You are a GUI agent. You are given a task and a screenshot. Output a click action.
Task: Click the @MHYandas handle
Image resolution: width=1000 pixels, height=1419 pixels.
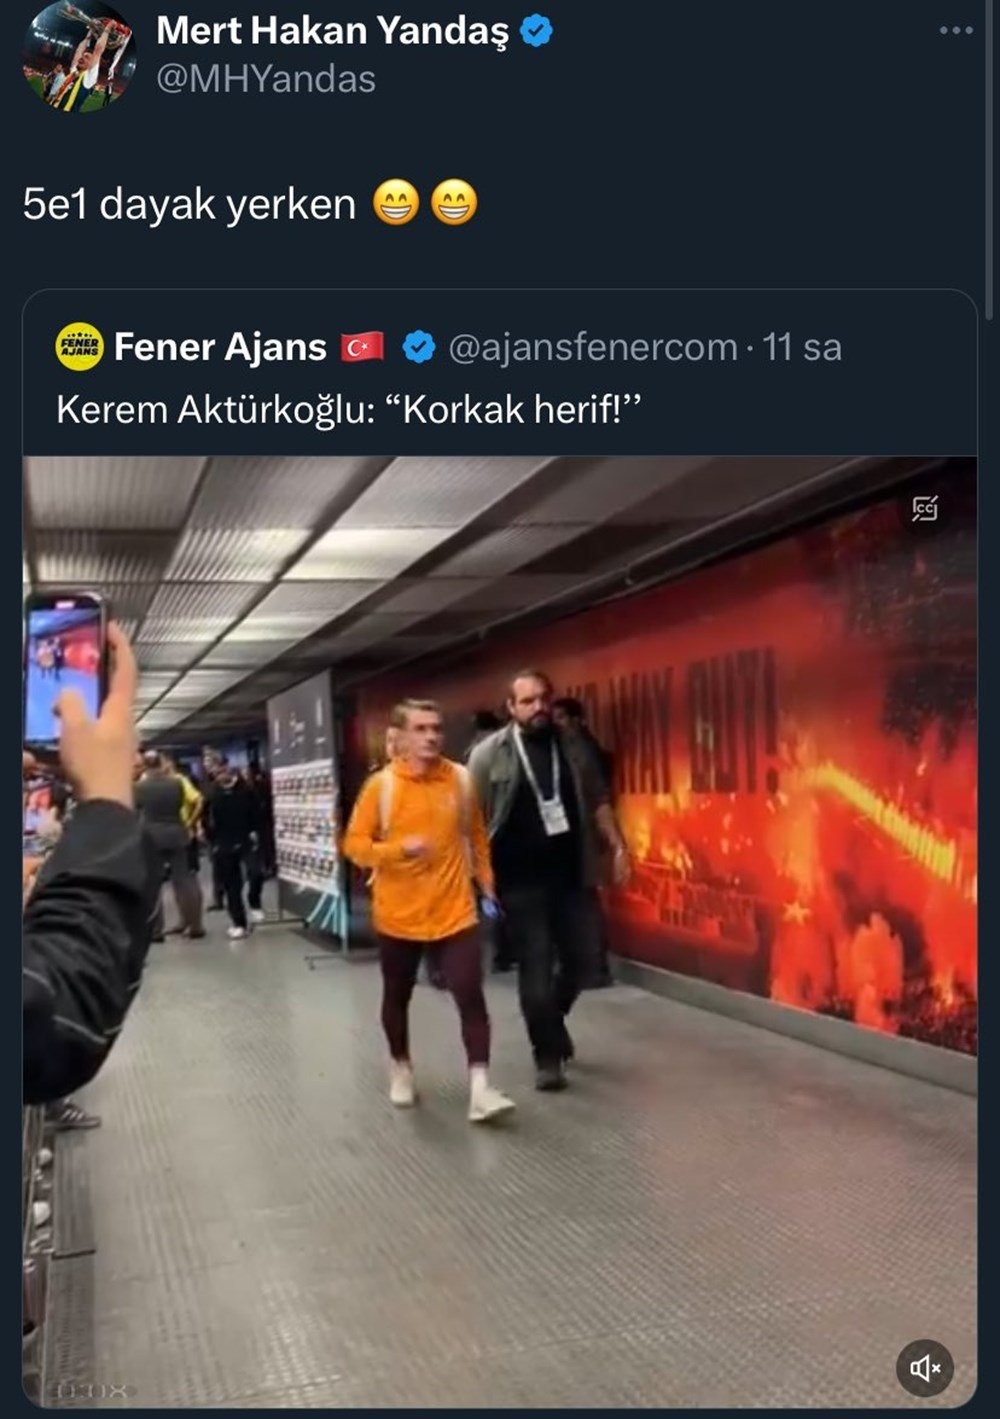266,79
